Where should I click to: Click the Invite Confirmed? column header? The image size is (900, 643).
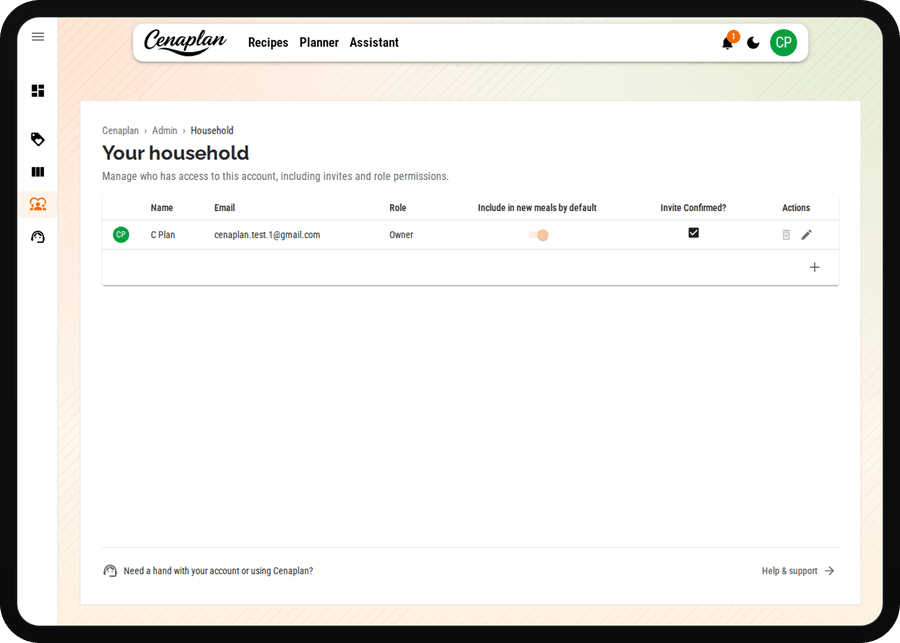(693, 208)
